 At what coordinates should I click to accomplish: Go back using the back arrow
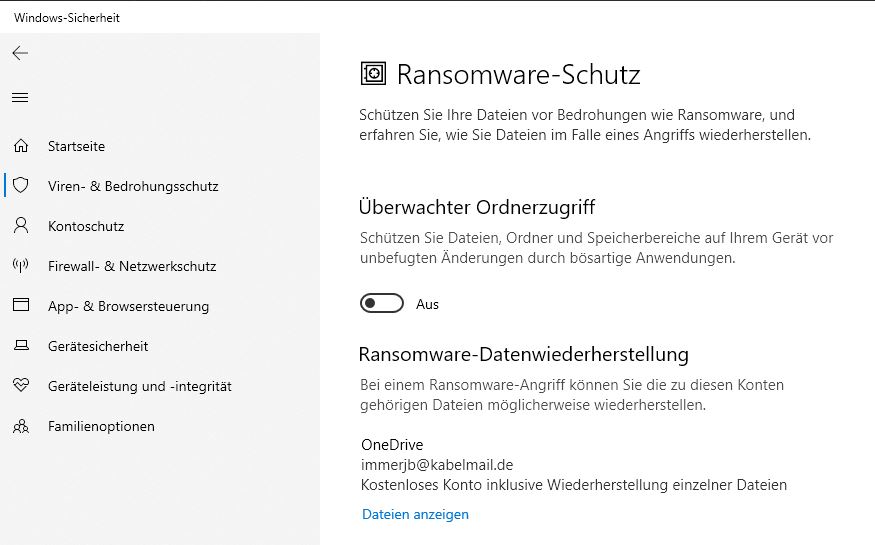coord(20,53)
